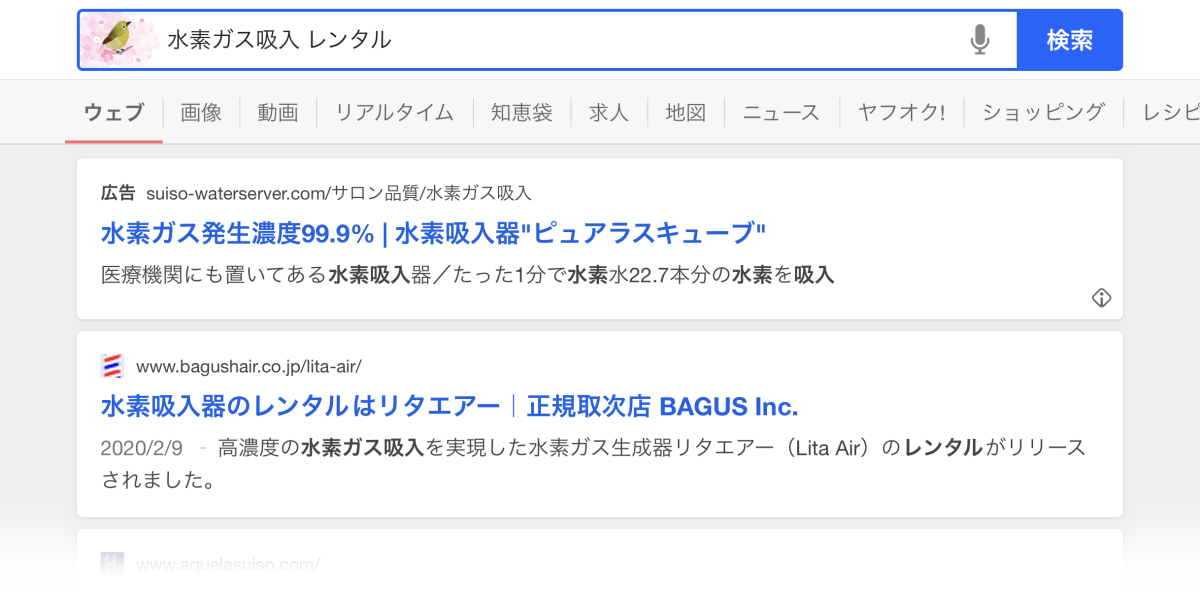
Task: Click the aquelasuiso.com result favicon
Action: [112, 564]
